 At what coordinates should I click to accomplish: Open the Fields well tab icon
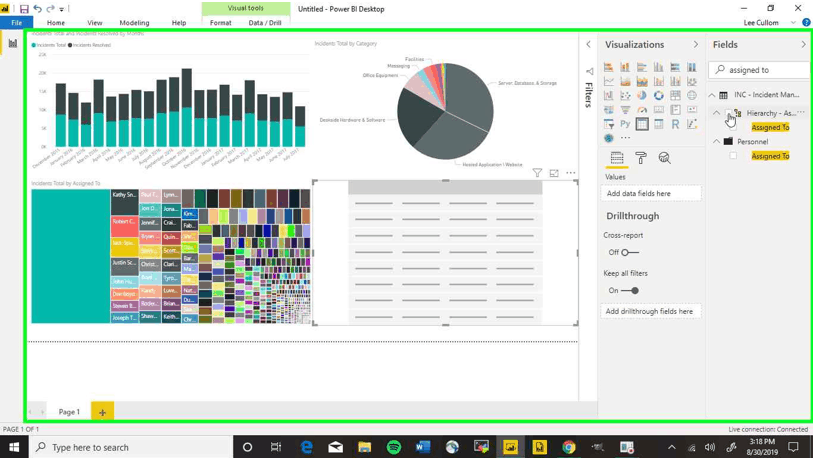[x=617, y=157]
